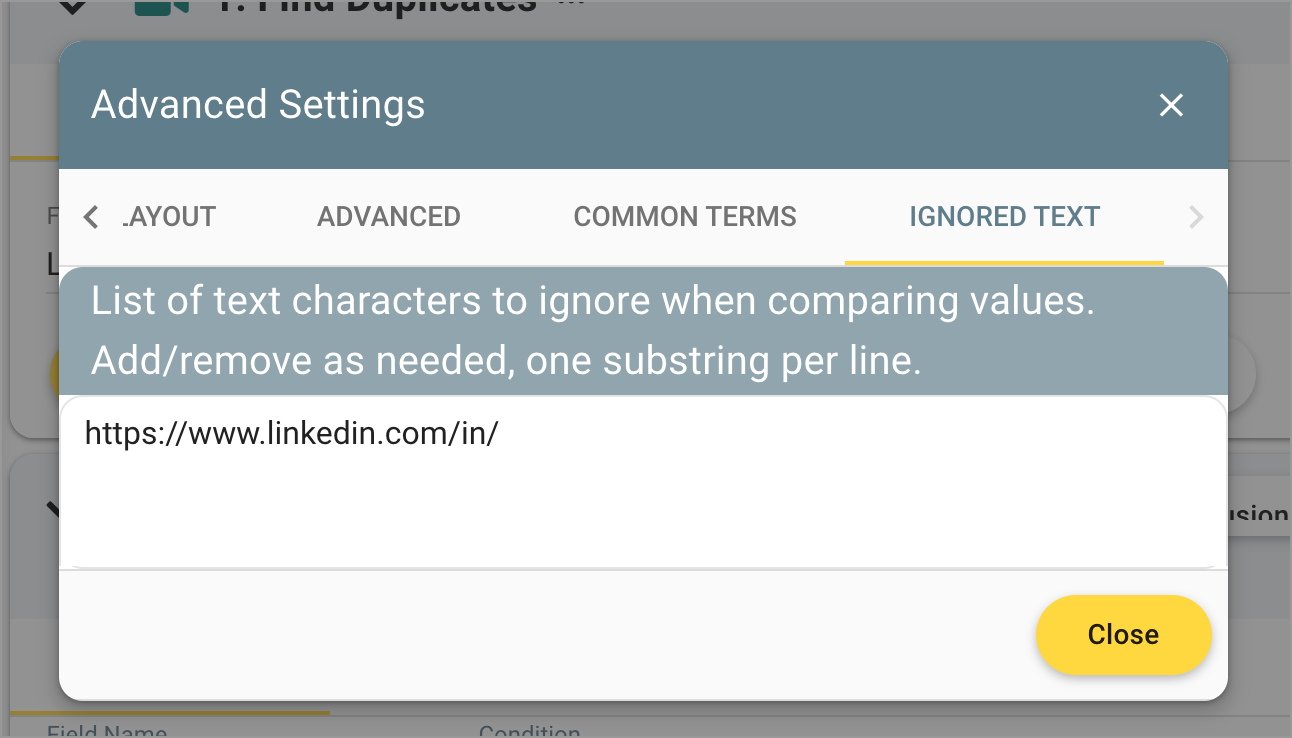Click the yellow Close button
Viewport: 1292px width, 738px height.
point(1123,634)
